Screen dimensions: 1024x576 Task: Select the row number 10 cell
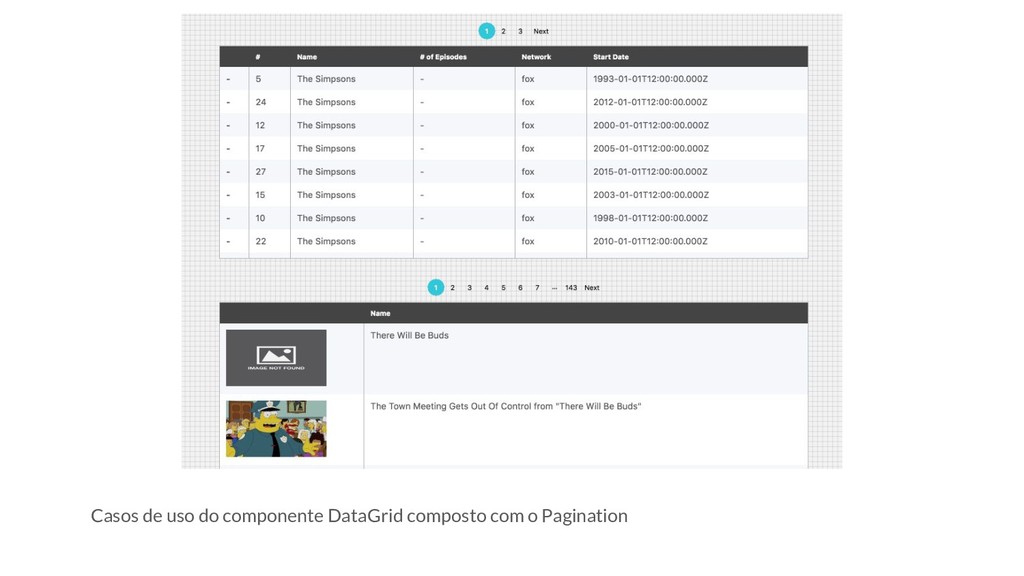coord(260,218)
